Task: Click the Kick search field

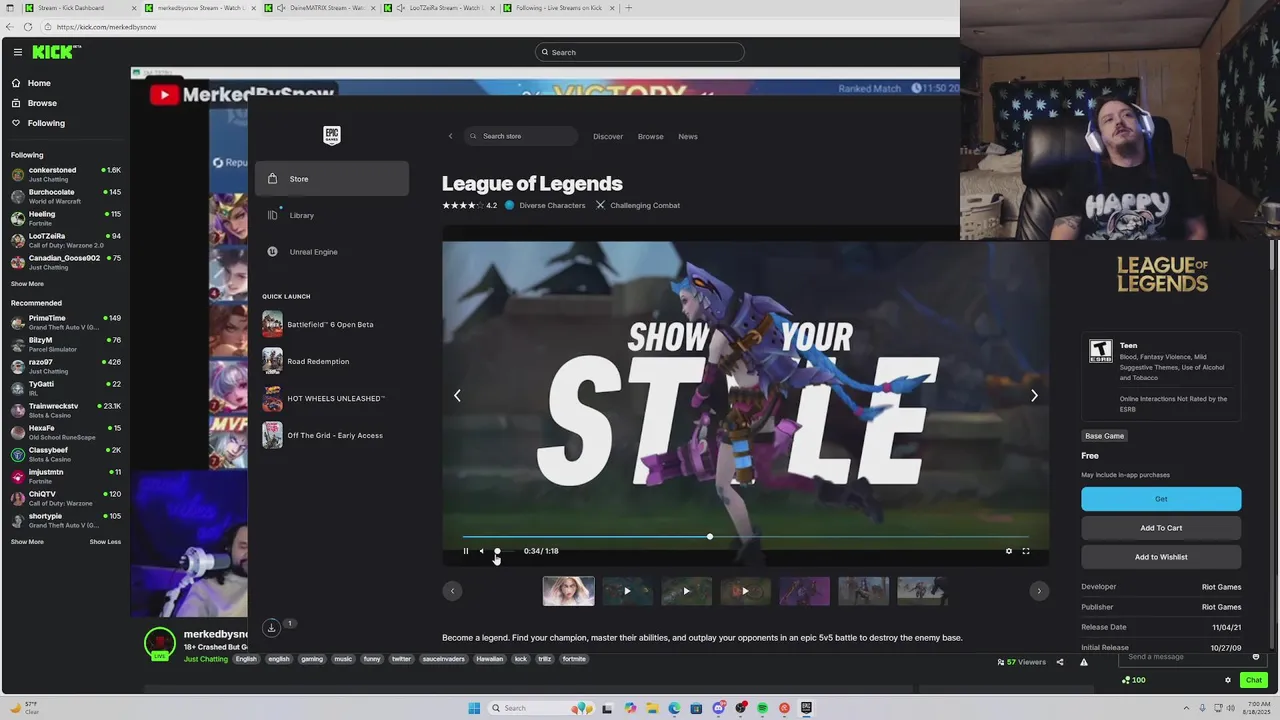Action: [x=640, y=52]
